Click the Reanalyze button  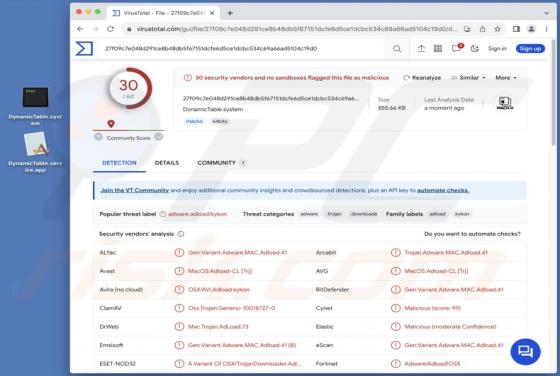[x=422, y=77]
